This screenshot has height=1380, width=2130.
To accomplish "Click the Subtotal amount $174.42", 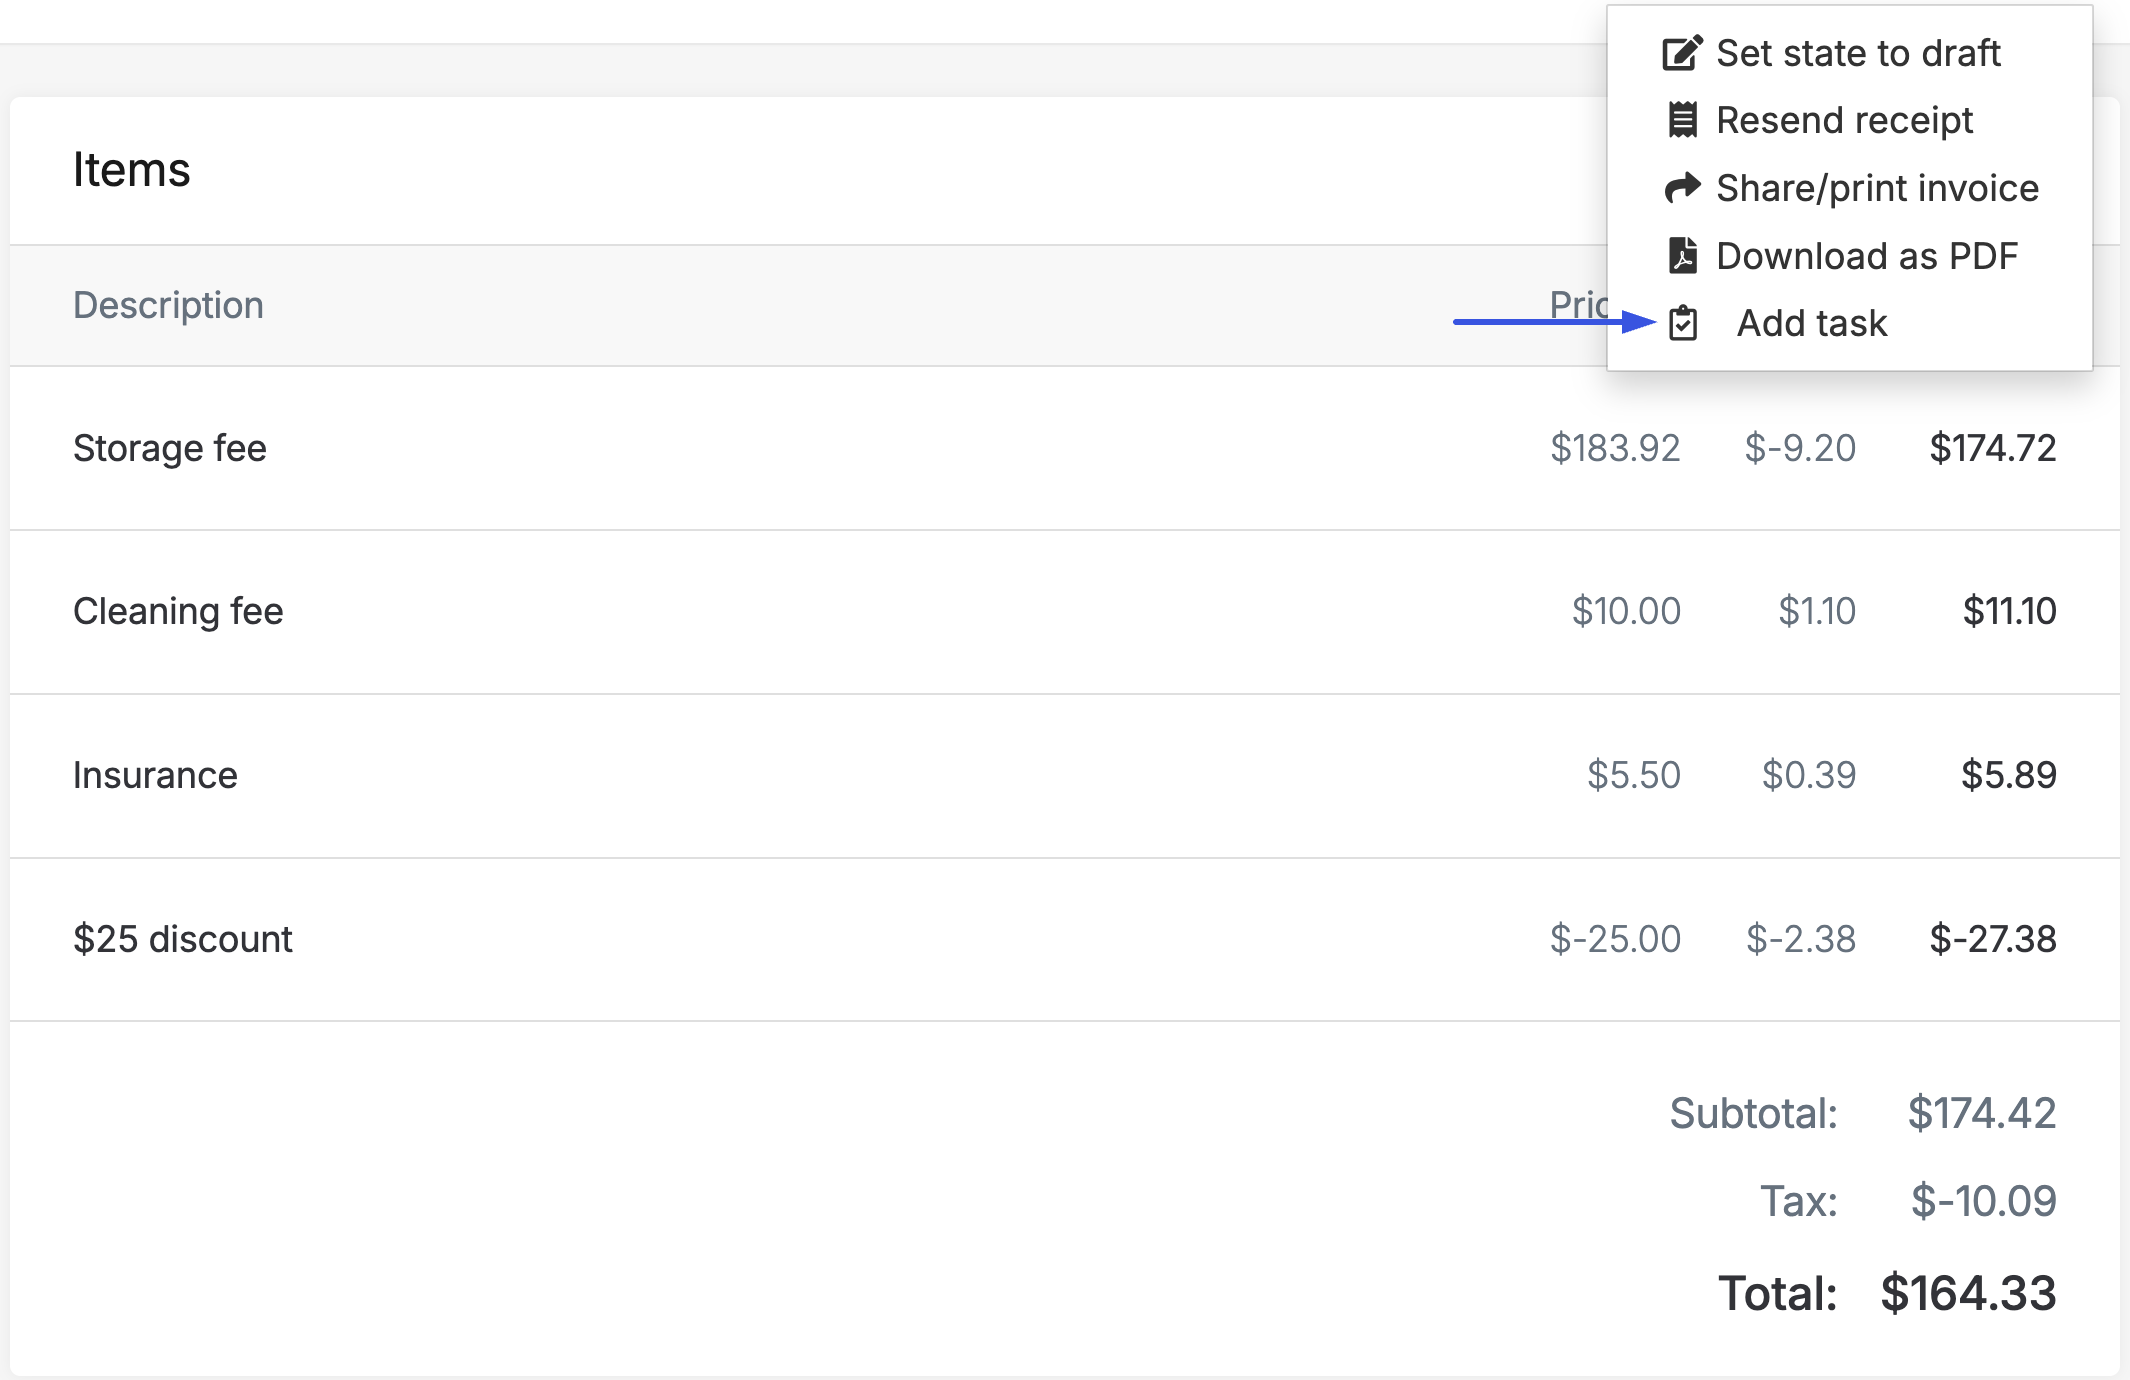I will [1981, 1113].
